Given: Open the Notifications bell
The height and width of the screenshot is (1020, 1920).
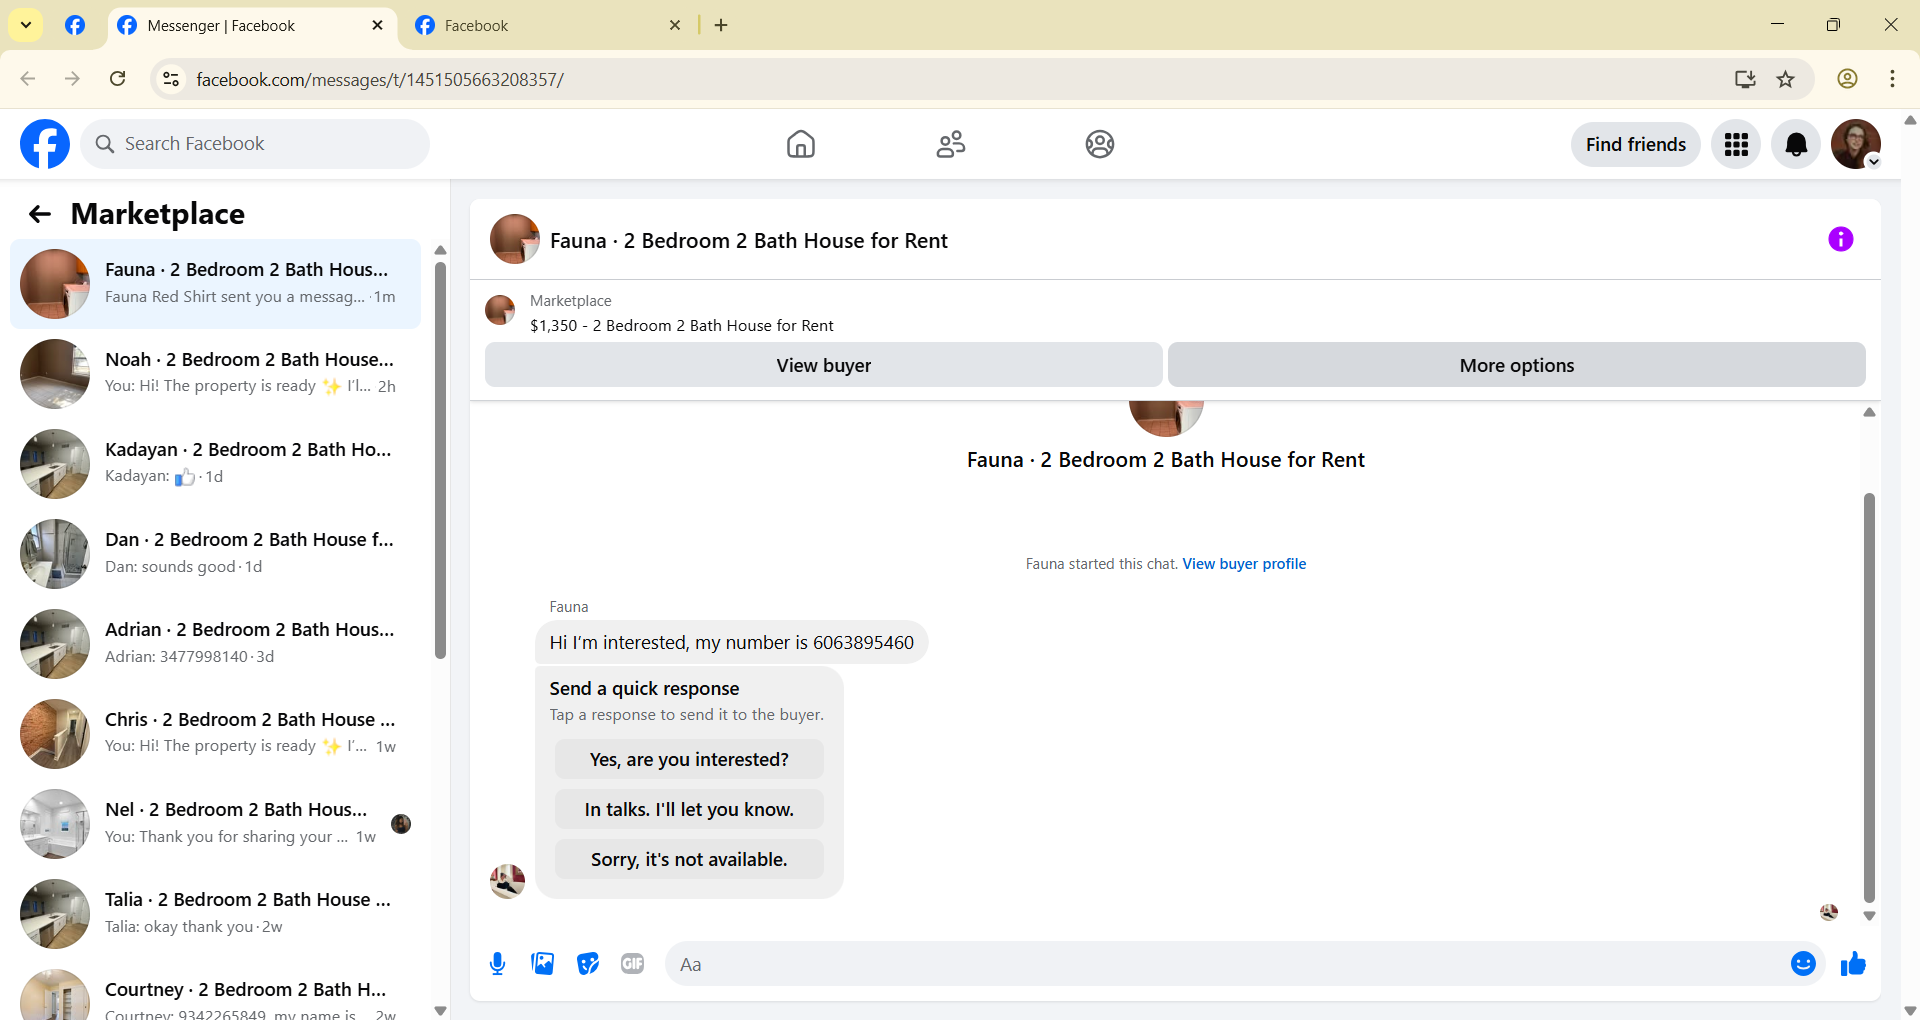Looking at the screenshot, I should coord(1796,144).
